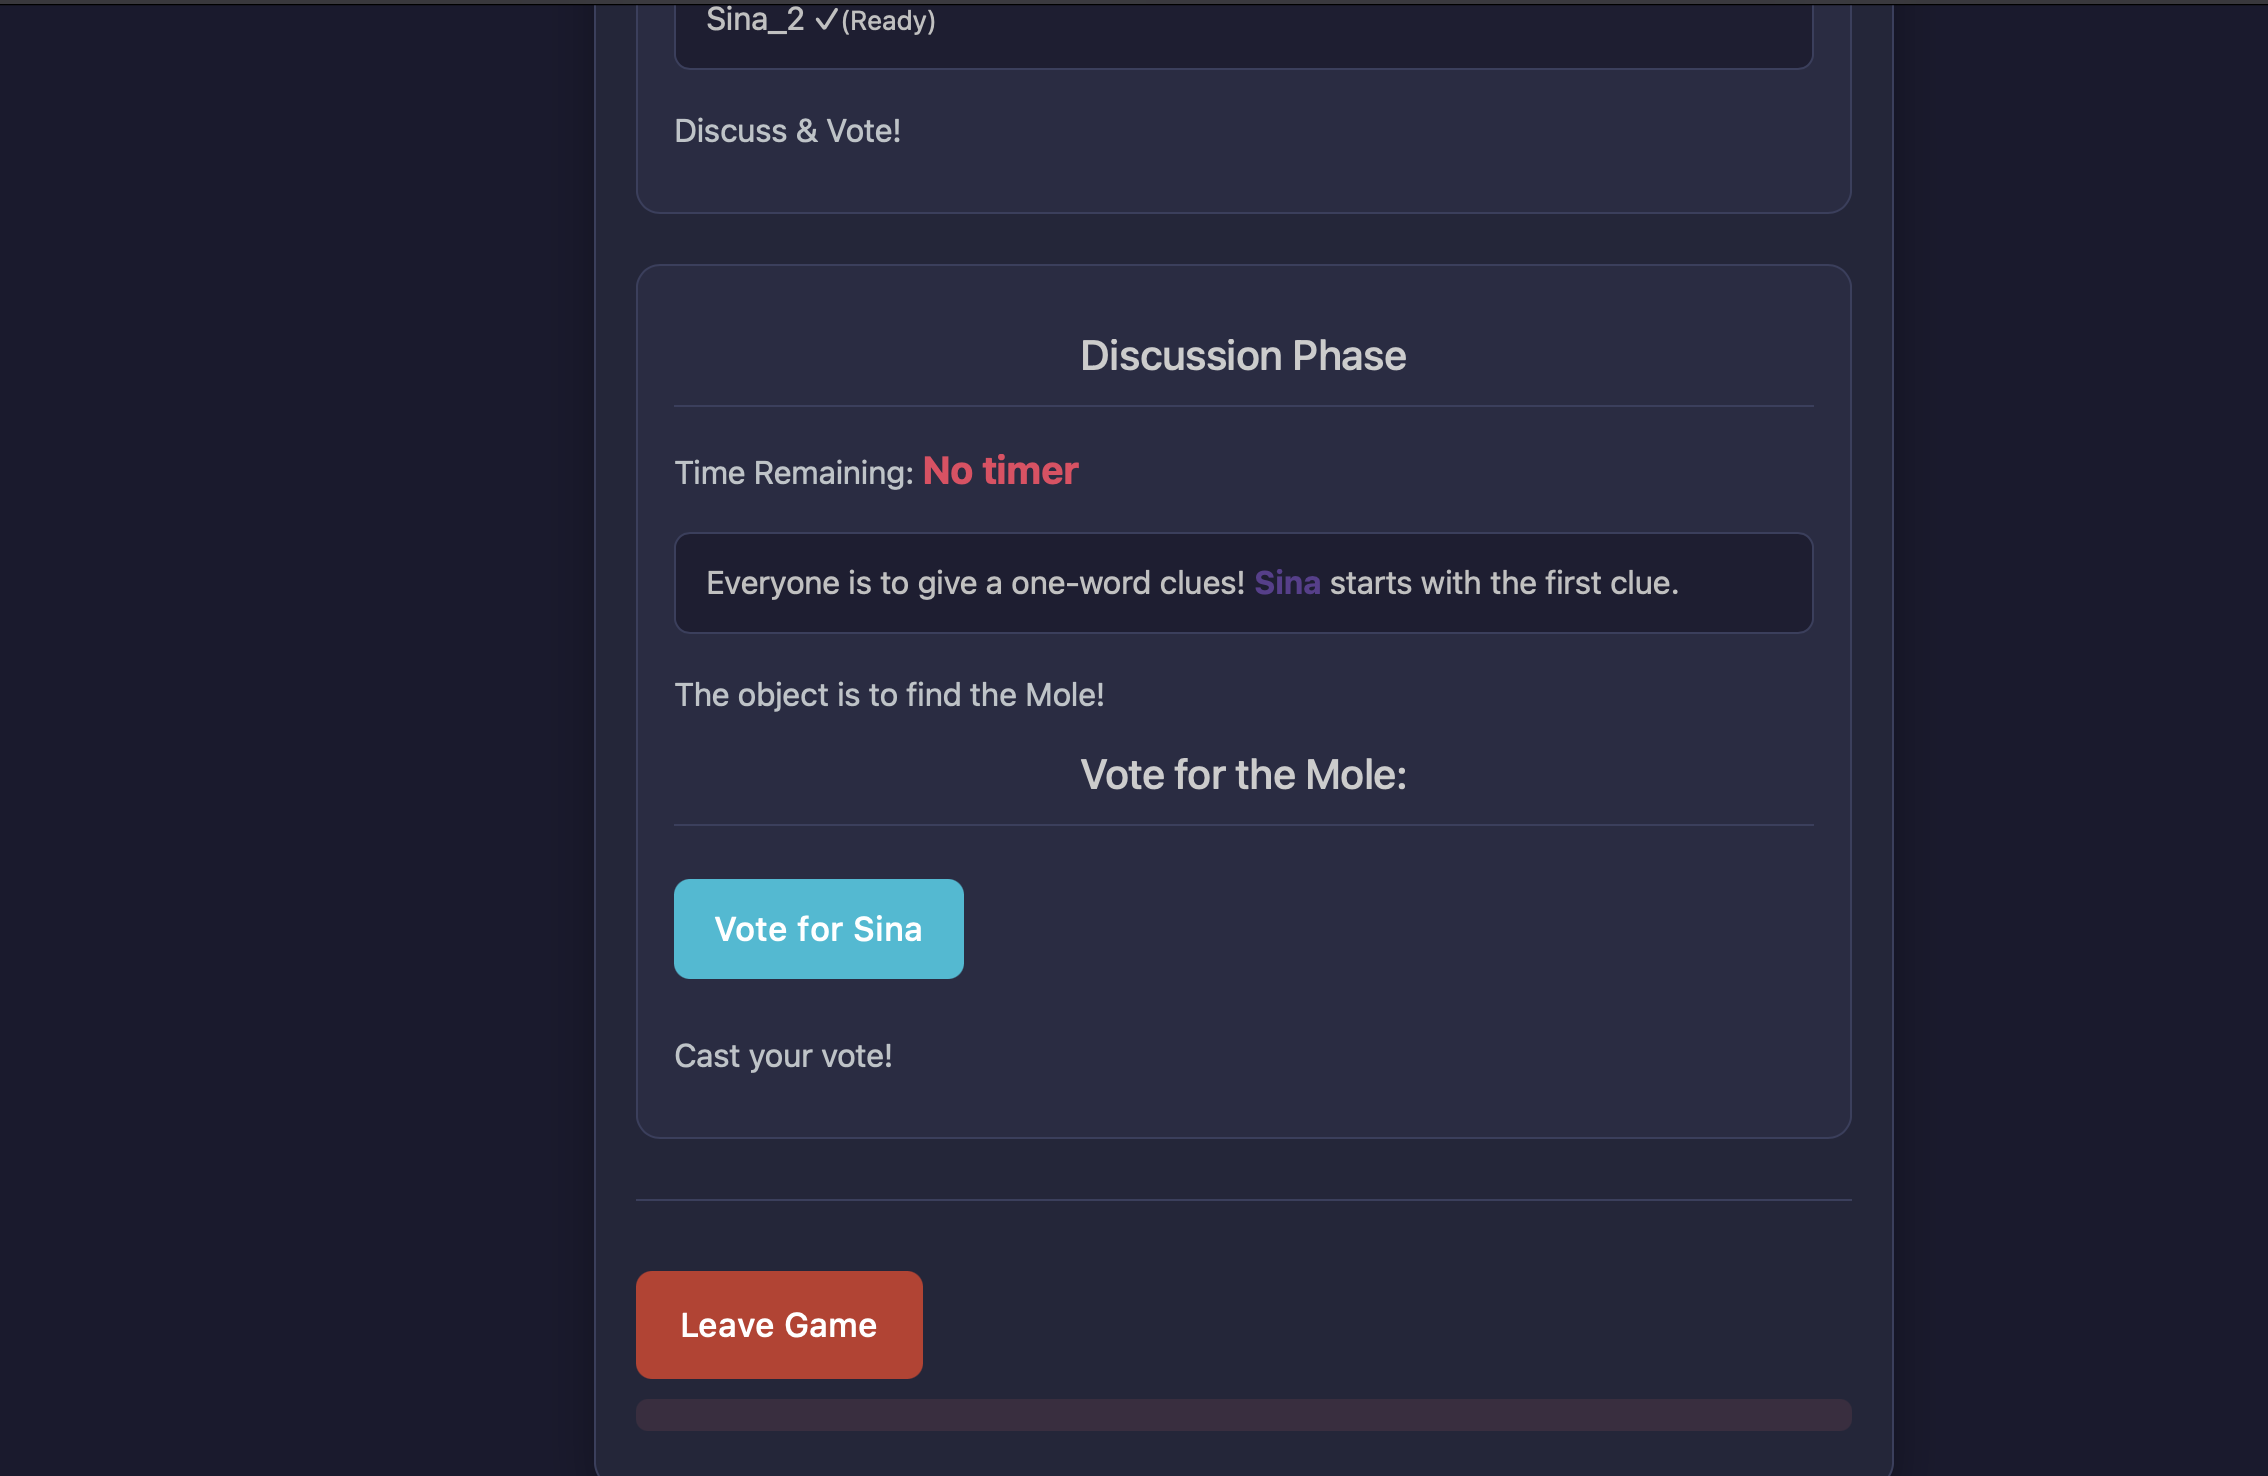
Task: Click the Time Remaining label
Action: point(794,473)
